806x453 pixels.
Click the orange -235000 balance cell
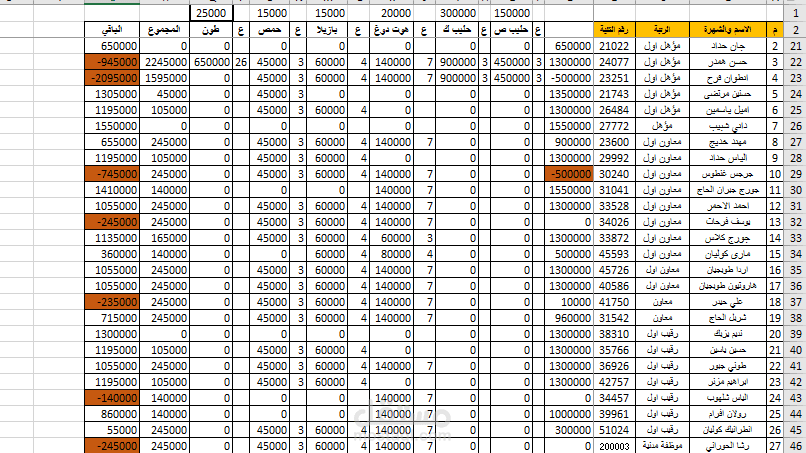pos(112,302)
